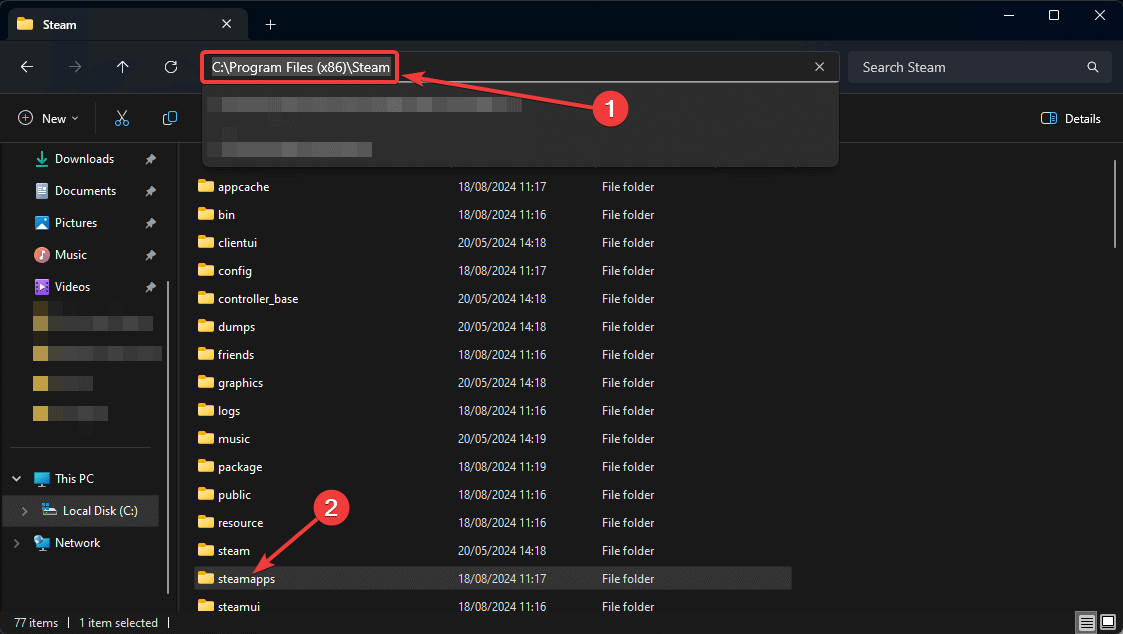Open Pictures in the sidebar

coord(76,223)
